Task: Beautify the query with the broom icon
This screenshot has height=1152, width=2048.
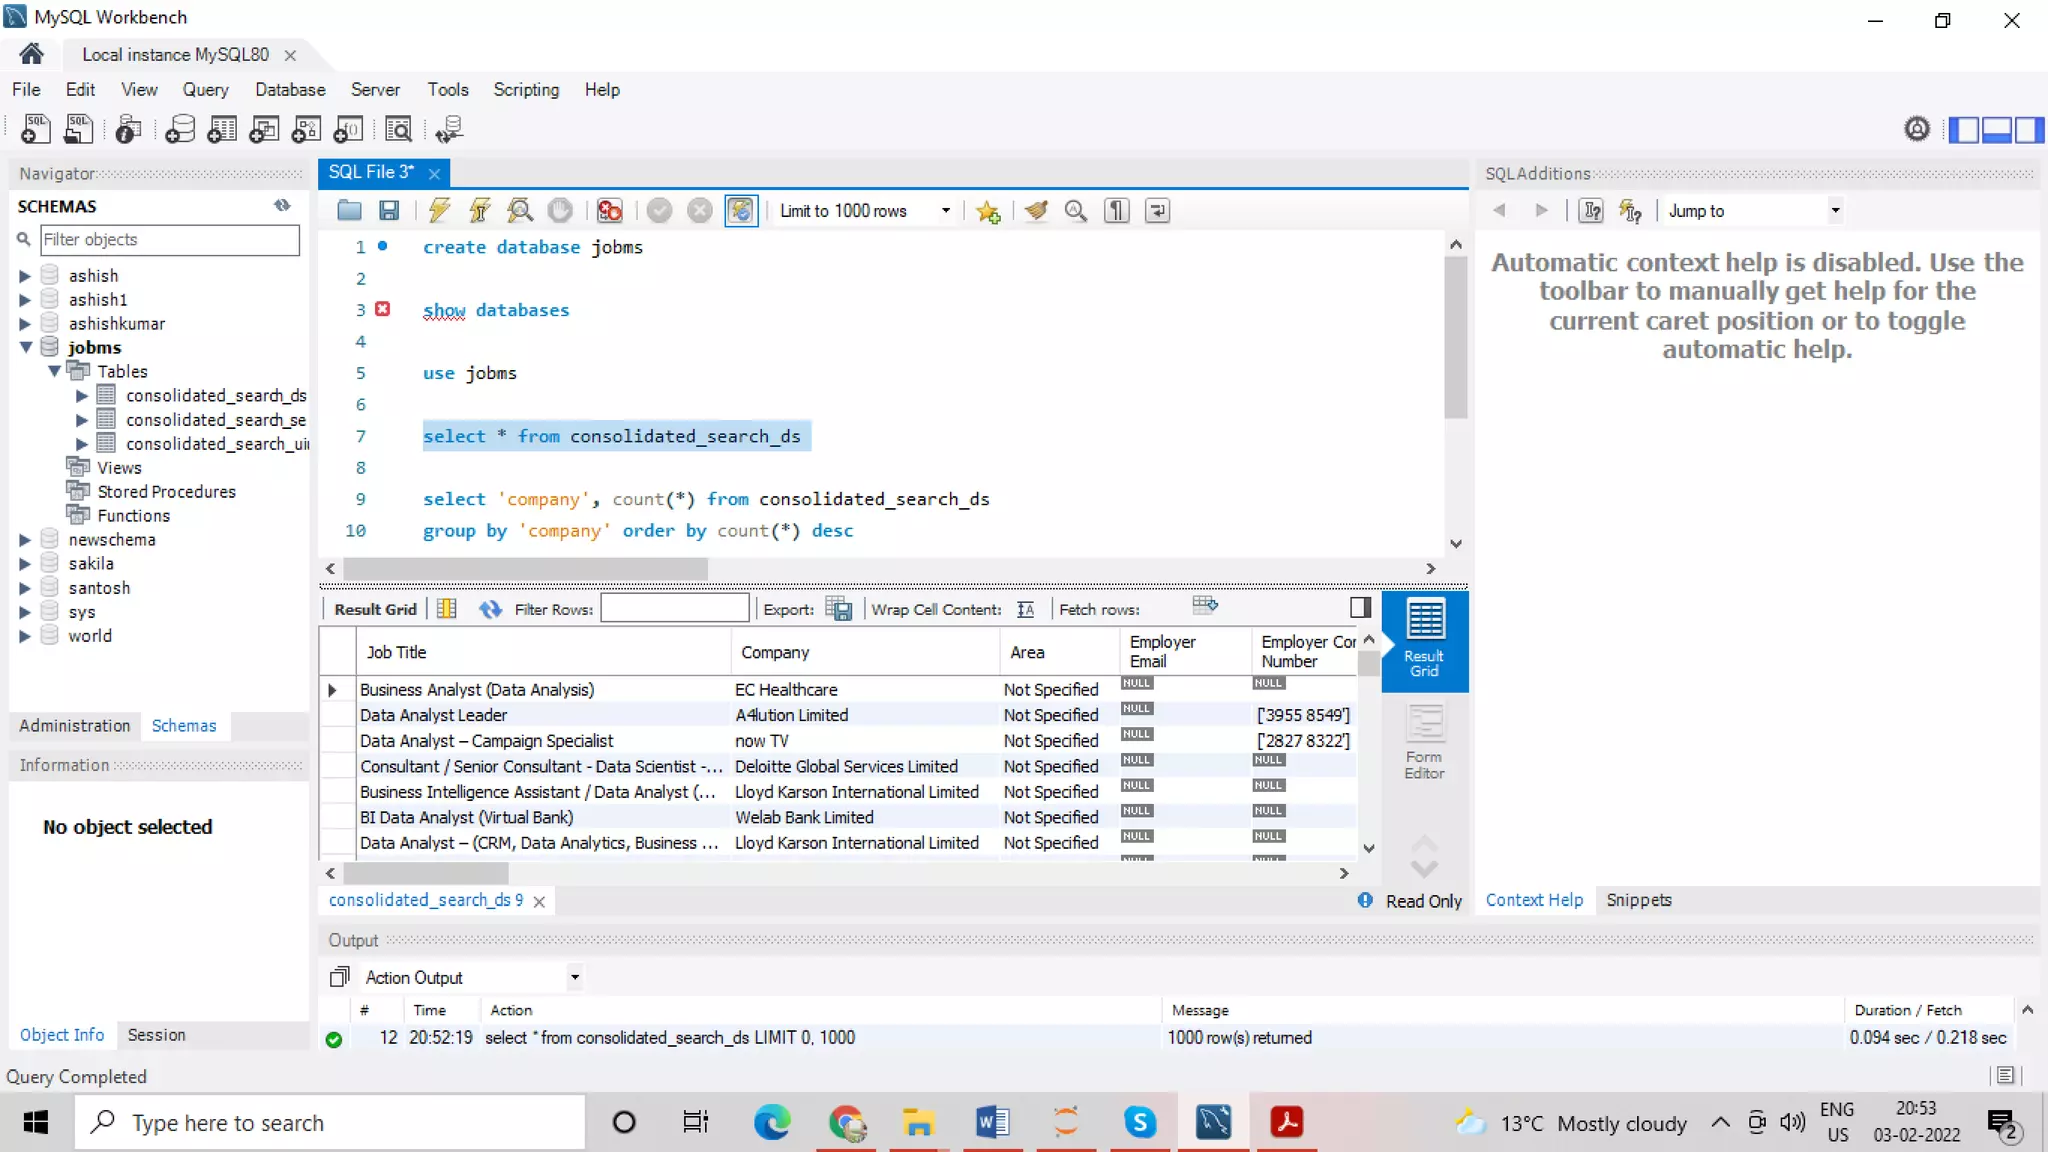Action: 1036,210
